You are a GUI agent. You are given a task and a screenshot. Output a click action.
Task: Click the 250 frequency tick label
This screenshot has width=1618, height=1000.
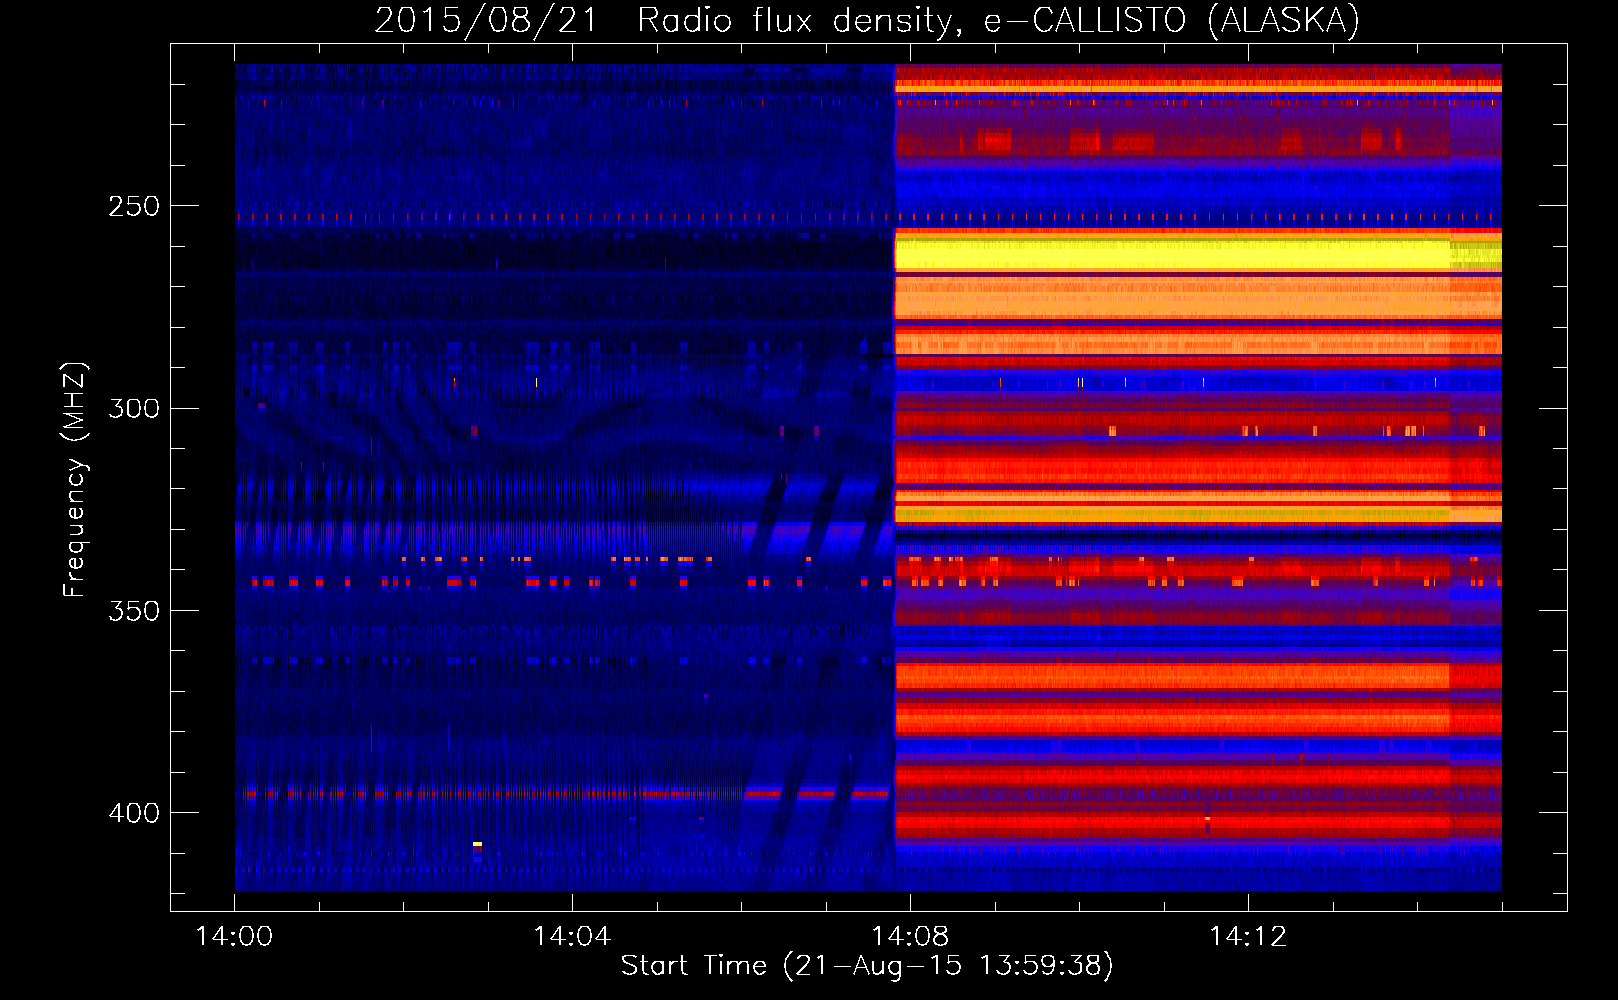(x=134, y=206)
